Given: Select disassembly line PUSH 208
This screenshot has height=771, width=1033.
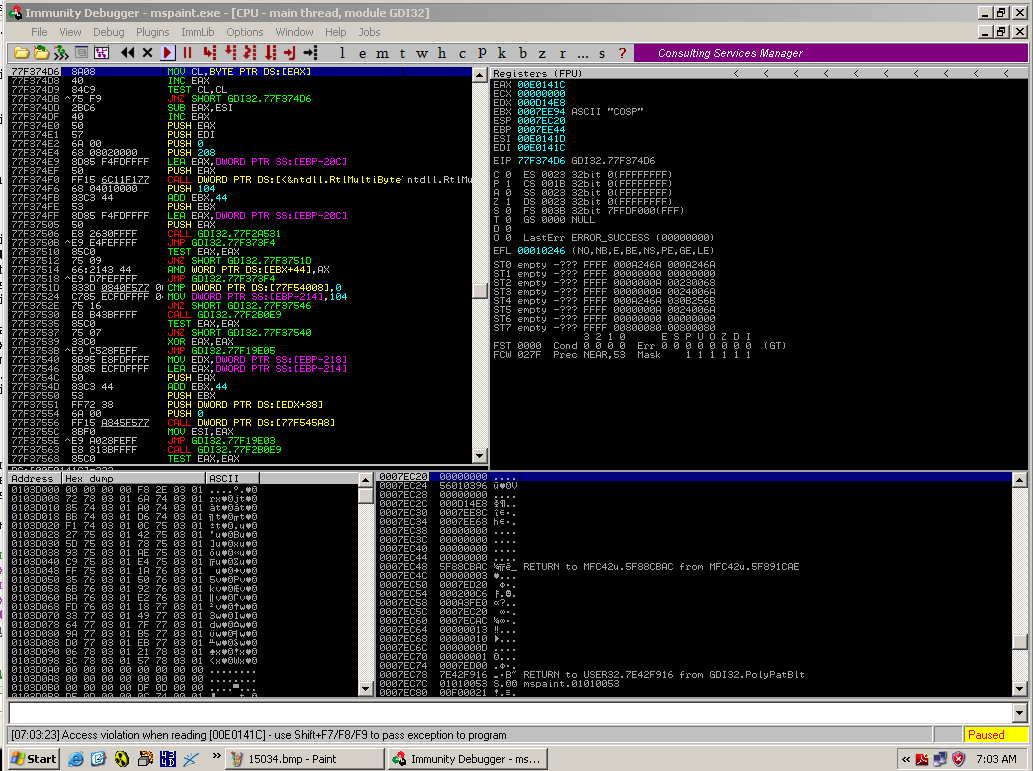Looking at the screenshot, I should click(x=240, y=152).
